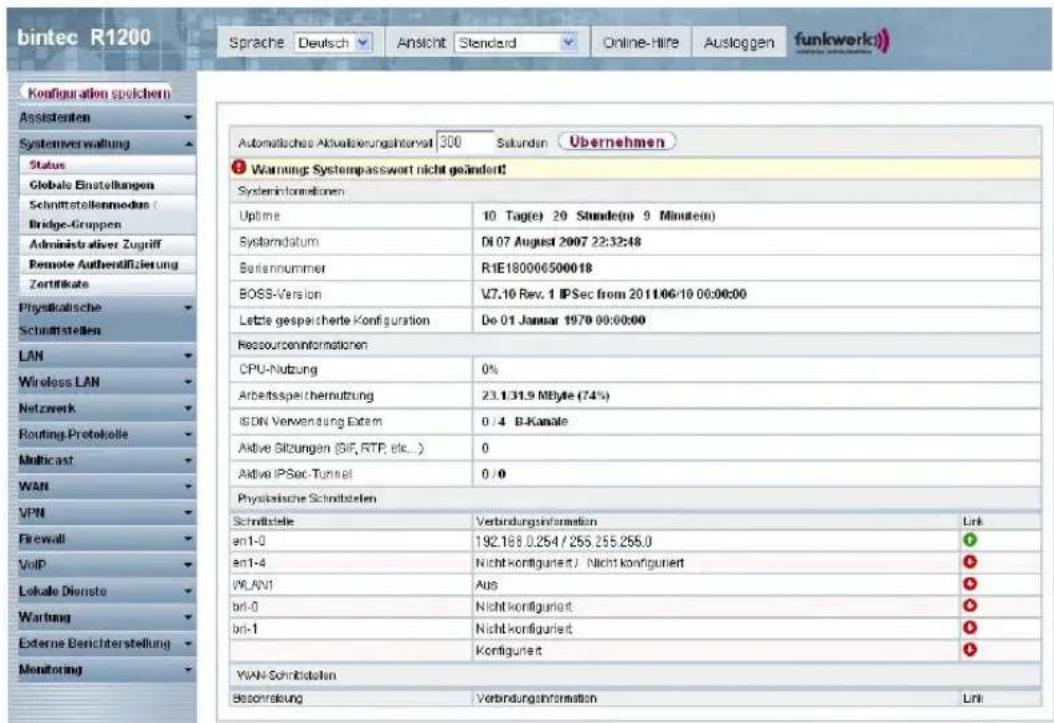1054x723 pixels.
Task: Expand the Netzwerk menu section
Action: click(104, 409)
